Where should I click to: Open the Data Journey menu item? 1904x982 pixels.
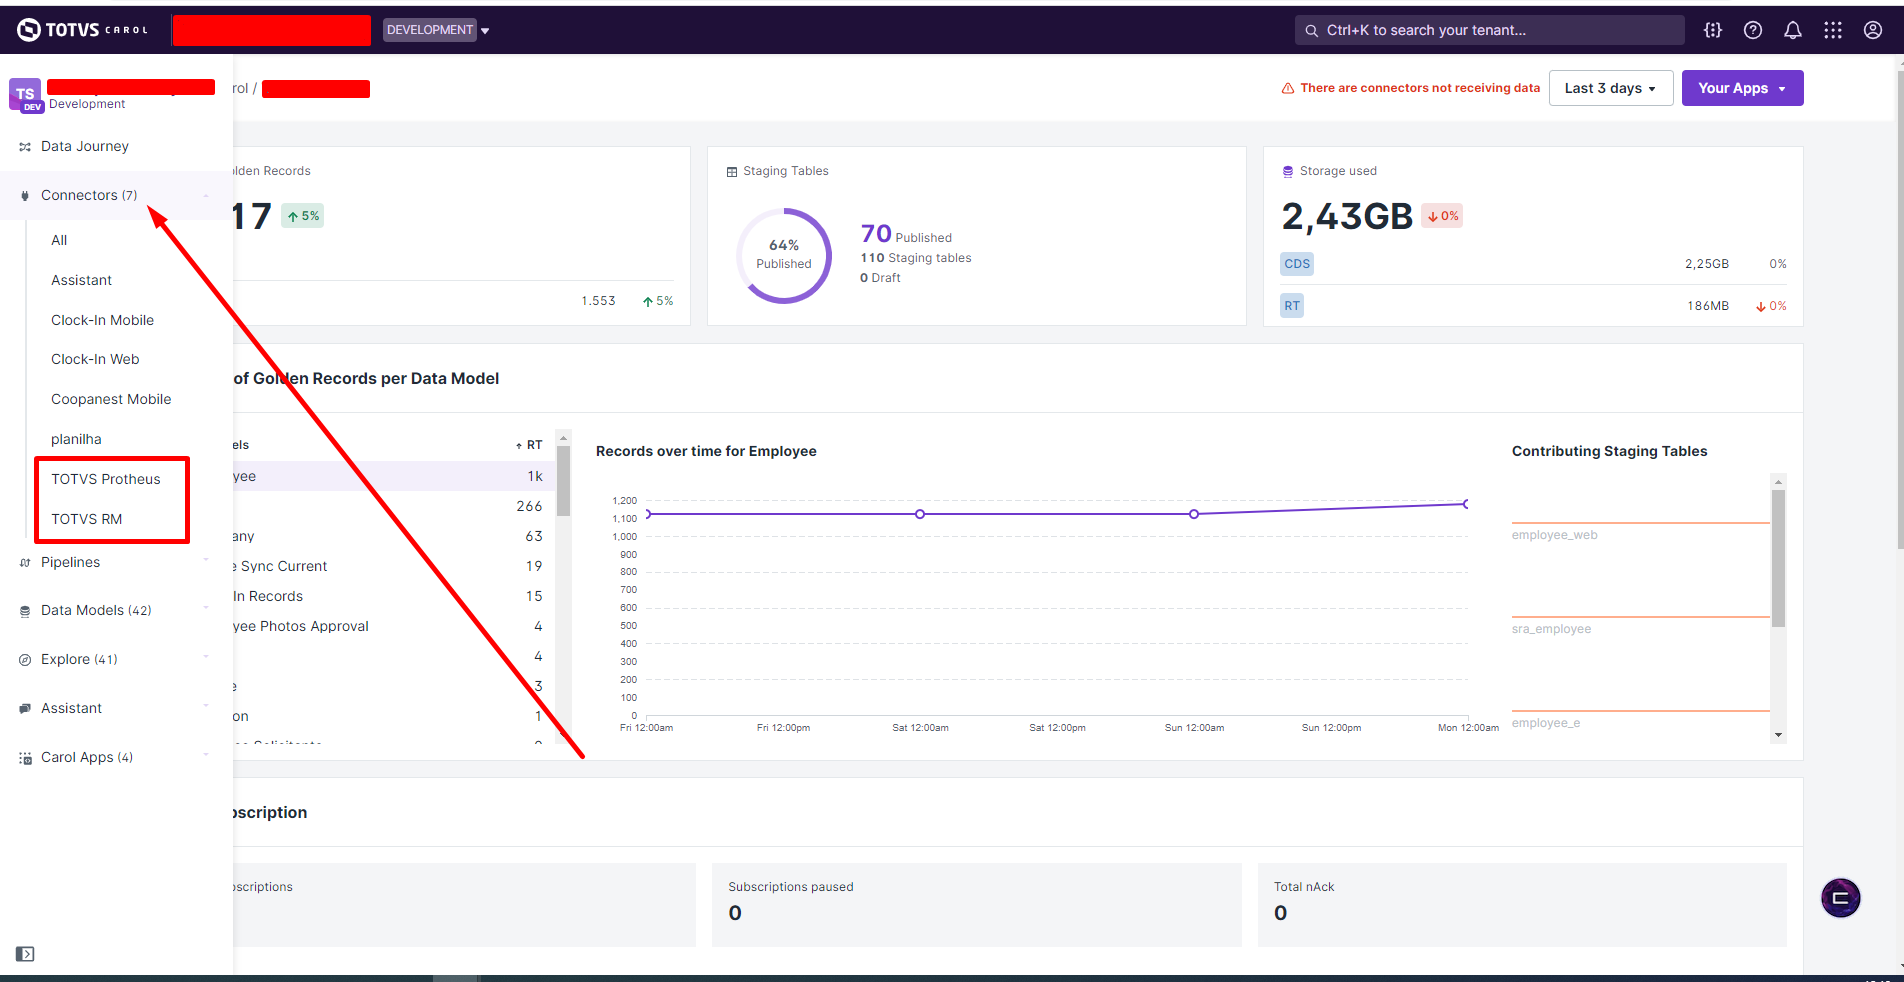(85, 146)
